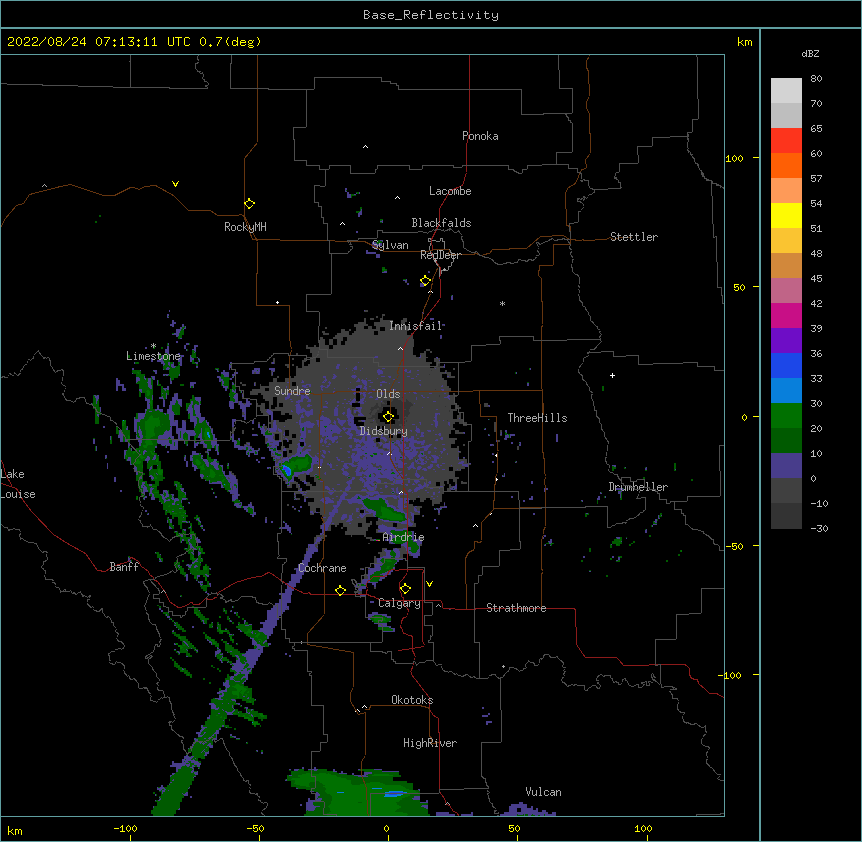The height and width of the screenshot is (842, 862).
Task: Select the white asterisk east of Innisfail
Action: click(x=502, y=303)
